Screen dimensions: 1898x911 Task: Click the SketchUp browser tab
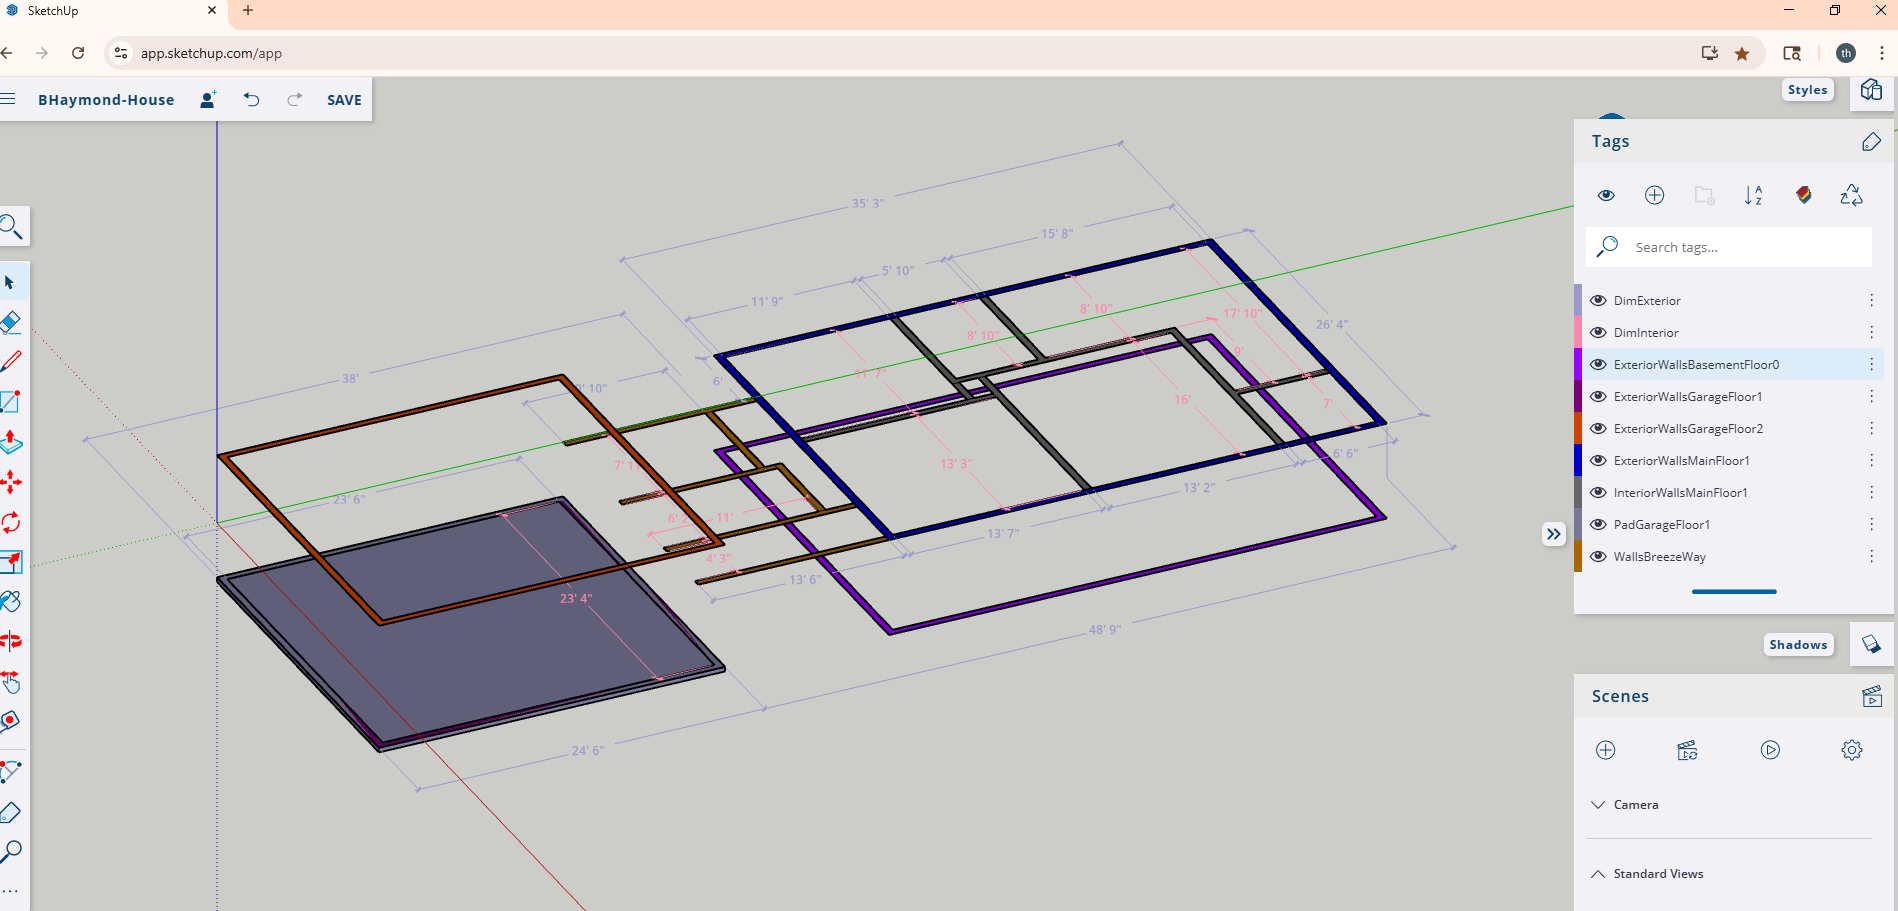[x=110, y=11]
